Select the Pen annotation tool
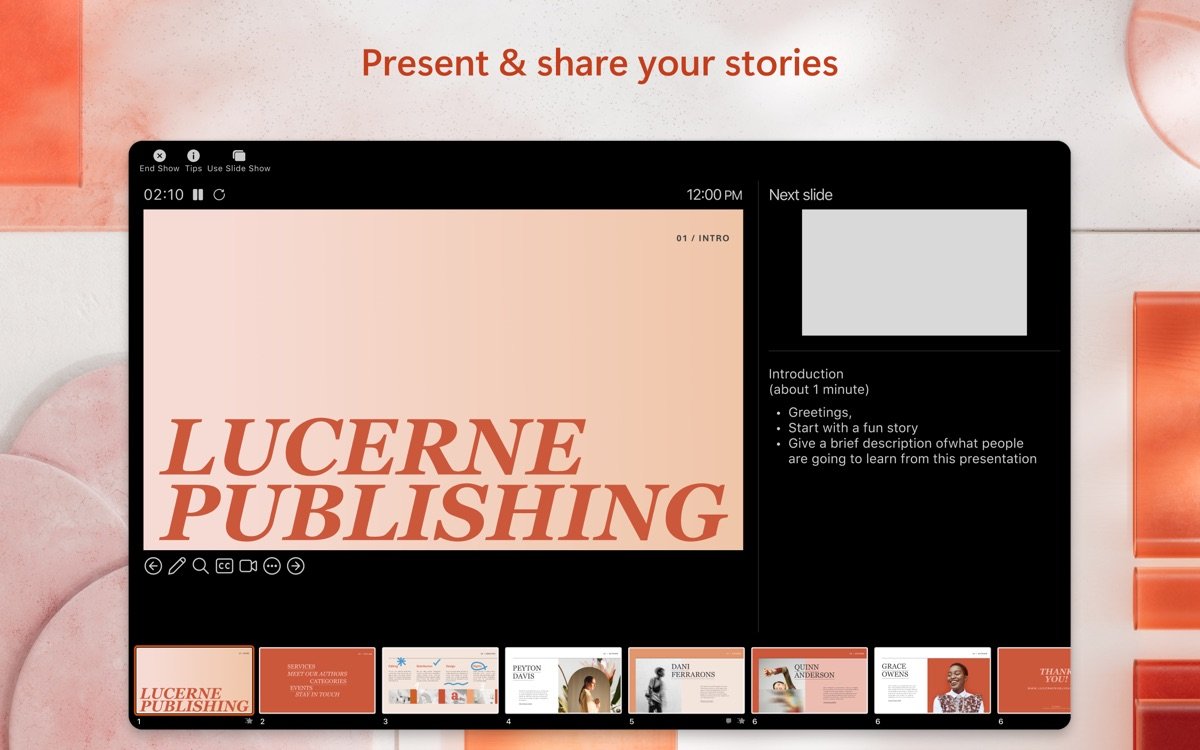The height and width of the screenshot is (750, 1200). (177, 565)
